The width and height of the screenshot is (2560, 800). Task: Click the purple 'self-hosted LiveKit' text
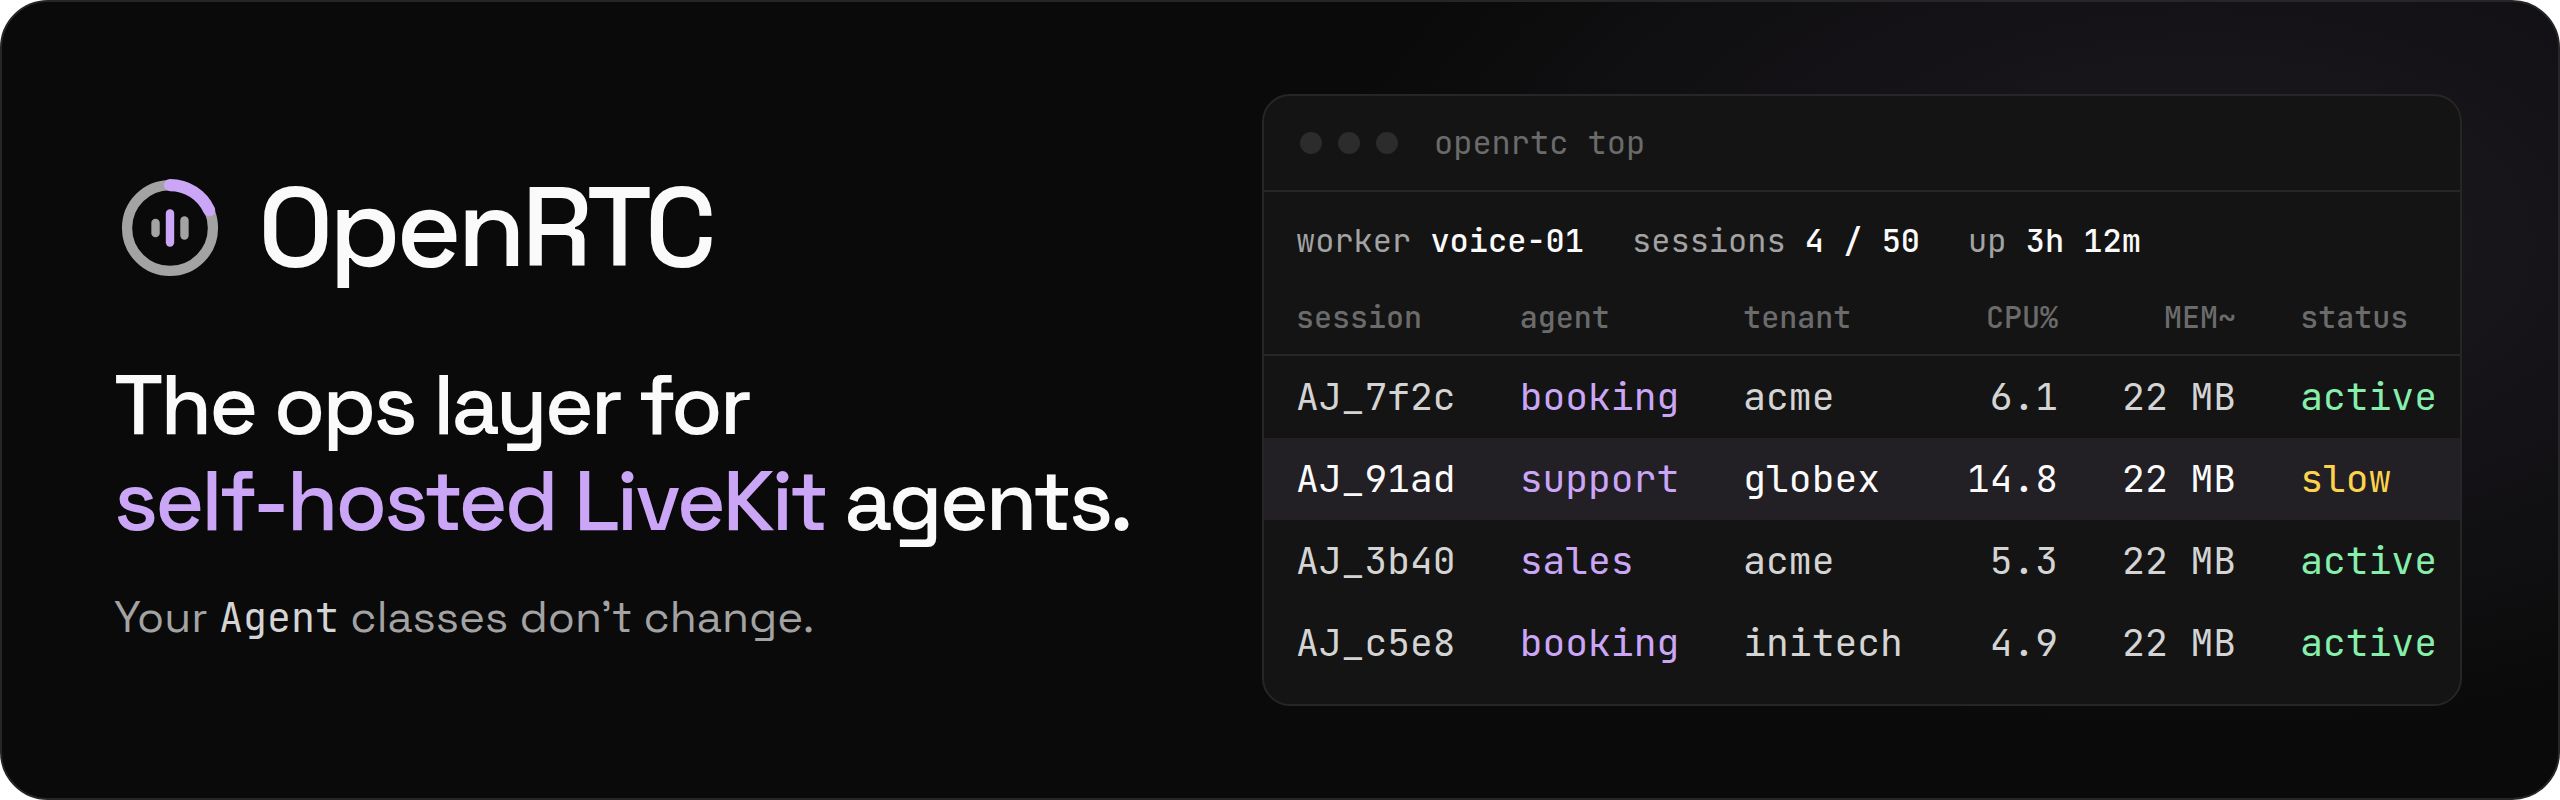(x=471, y=502)
